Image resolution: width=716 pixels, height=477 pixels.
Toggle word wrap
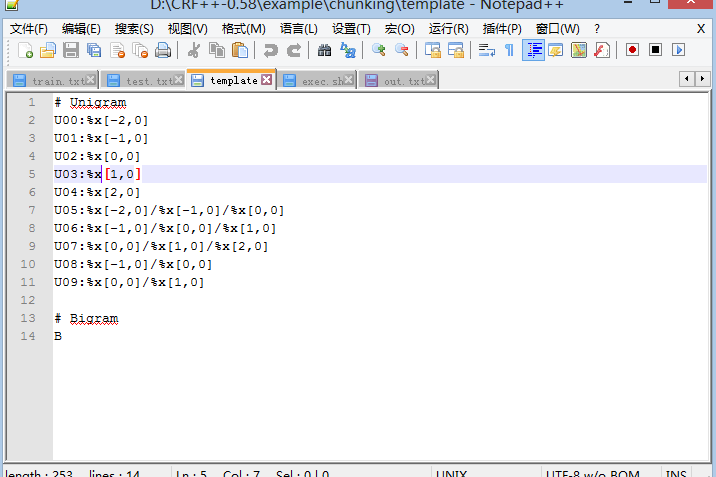point(486,50)
